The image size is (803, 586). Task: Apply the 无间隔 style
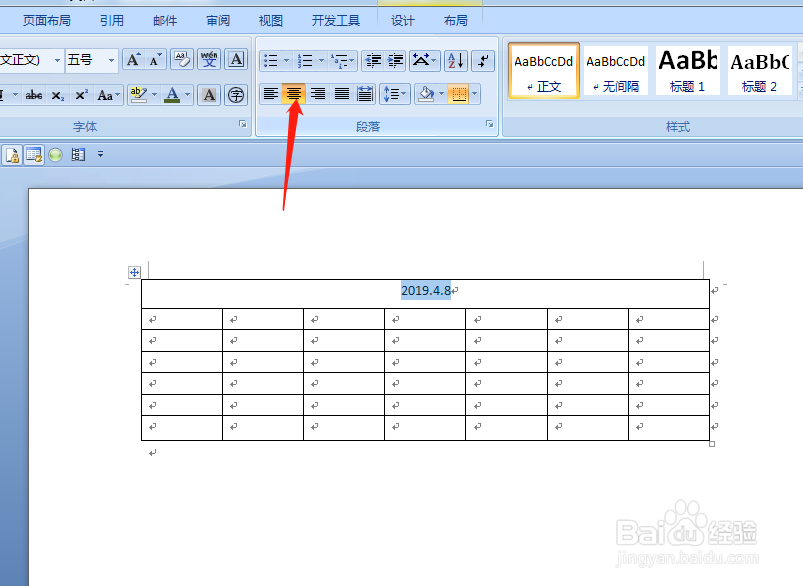pos(616,70)
